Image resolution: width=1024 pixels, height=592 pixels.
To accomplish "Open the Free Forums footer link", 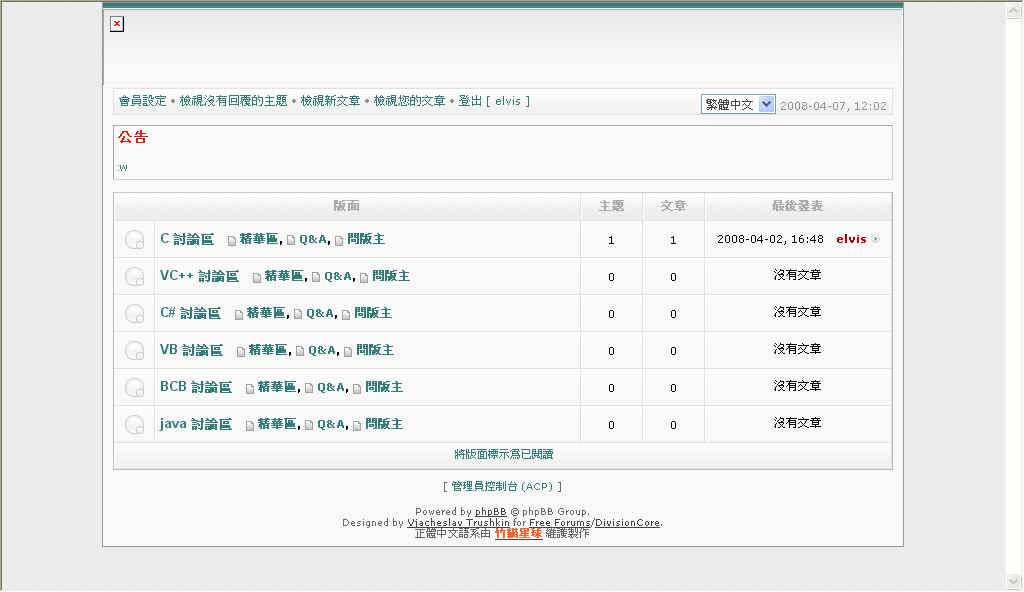I will 560,523.
